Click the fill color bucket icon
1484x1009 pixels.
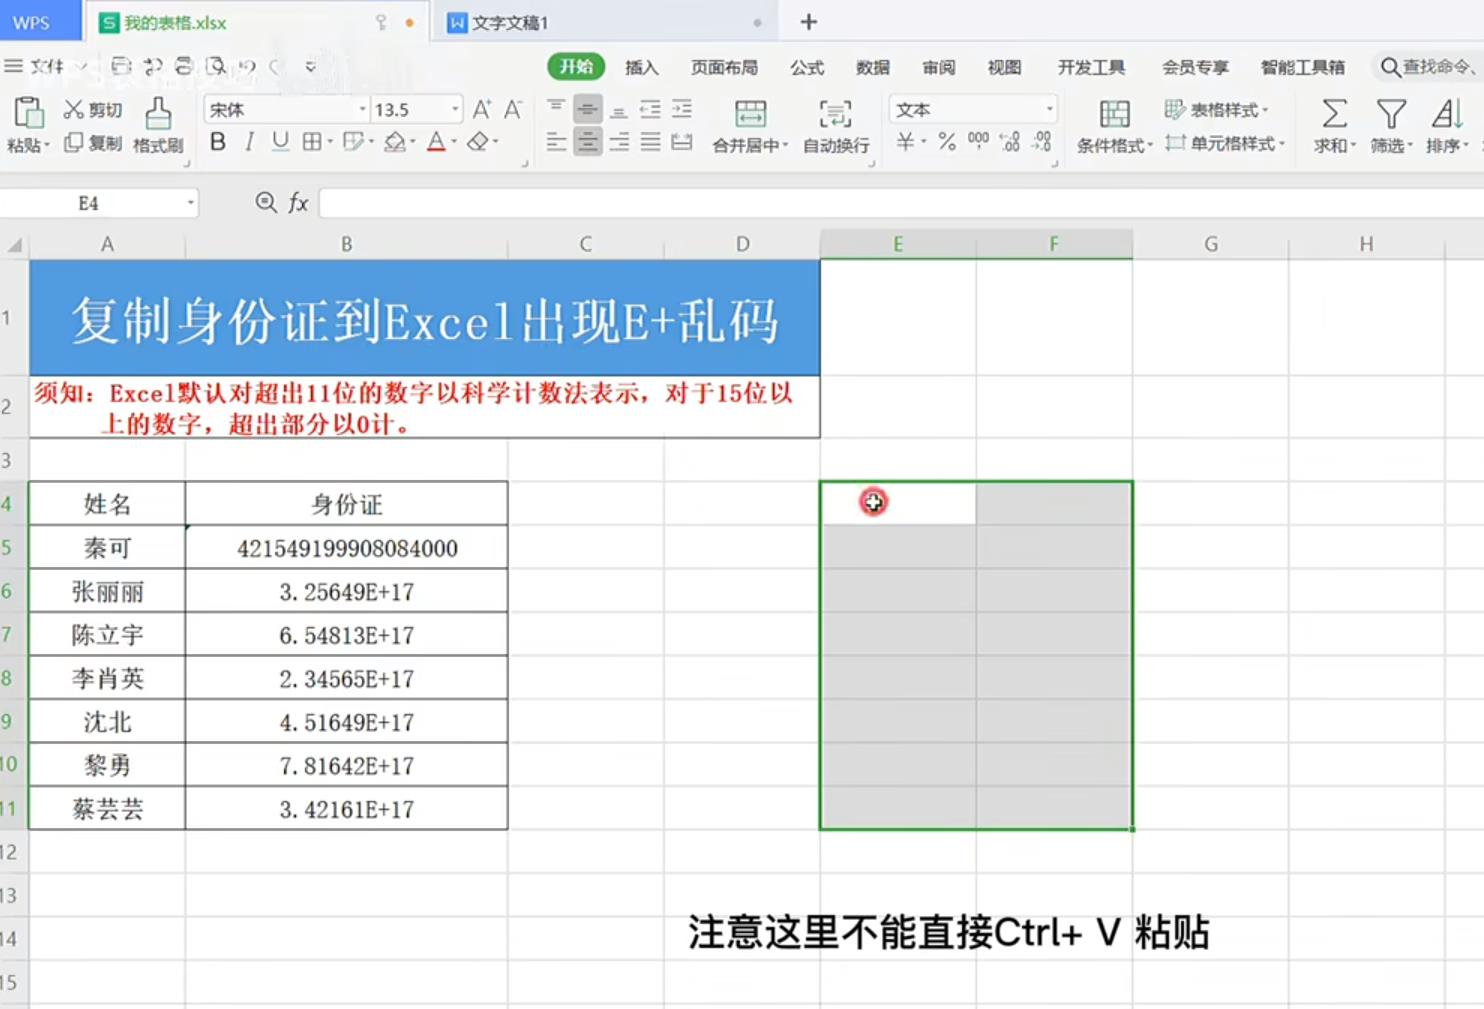[394, 142]
